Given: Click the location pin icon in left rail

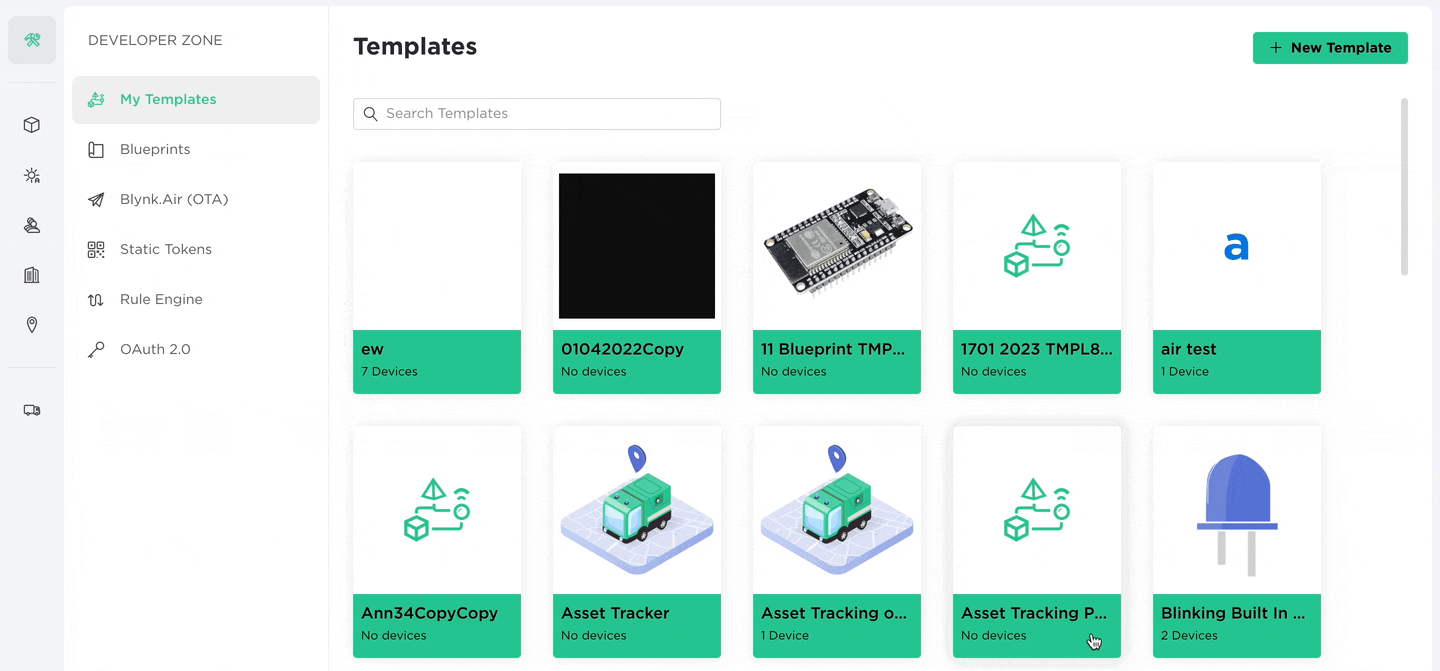Looking at the screenshot, I should click(32, 325).
